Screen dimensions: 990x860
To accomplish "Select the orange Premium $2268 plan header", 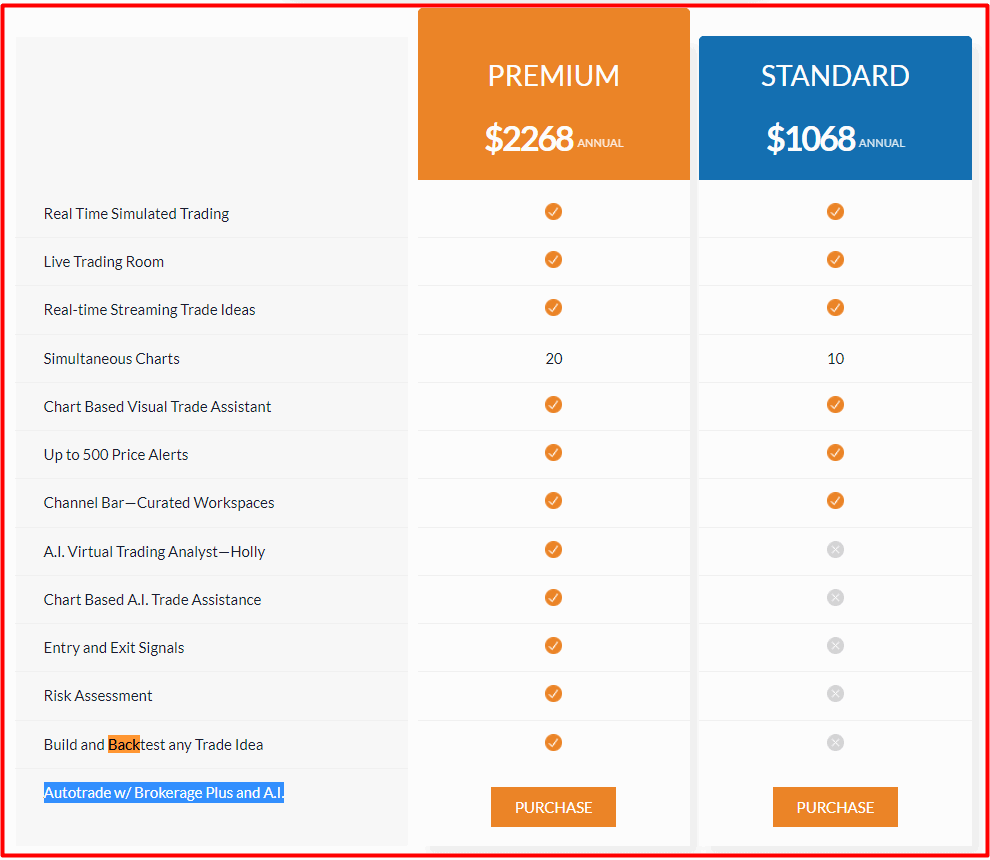I will [x=554, y=94].
